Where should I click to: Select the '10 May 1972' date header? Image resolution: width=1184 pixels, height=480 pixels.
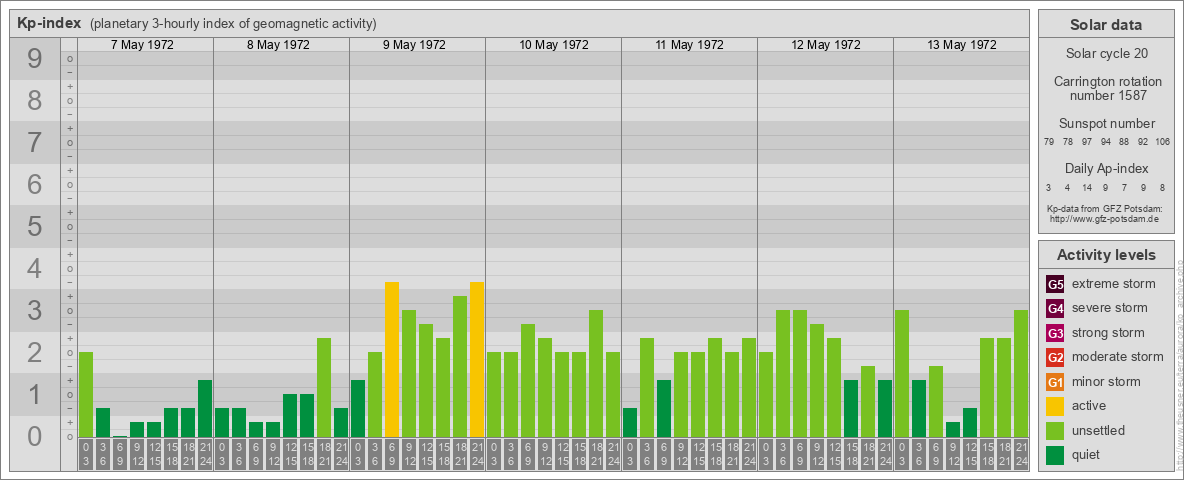pyautogui.click(x=553, y=45)
